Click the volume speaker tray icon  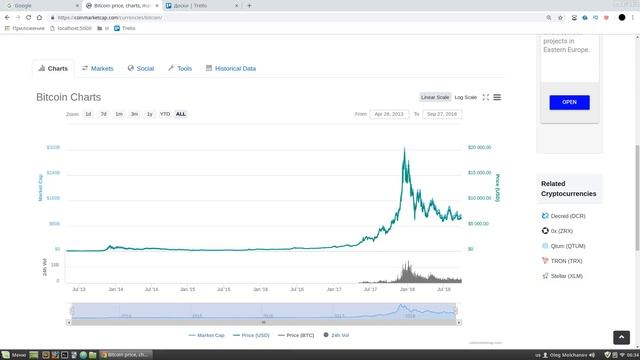[592, 355]
